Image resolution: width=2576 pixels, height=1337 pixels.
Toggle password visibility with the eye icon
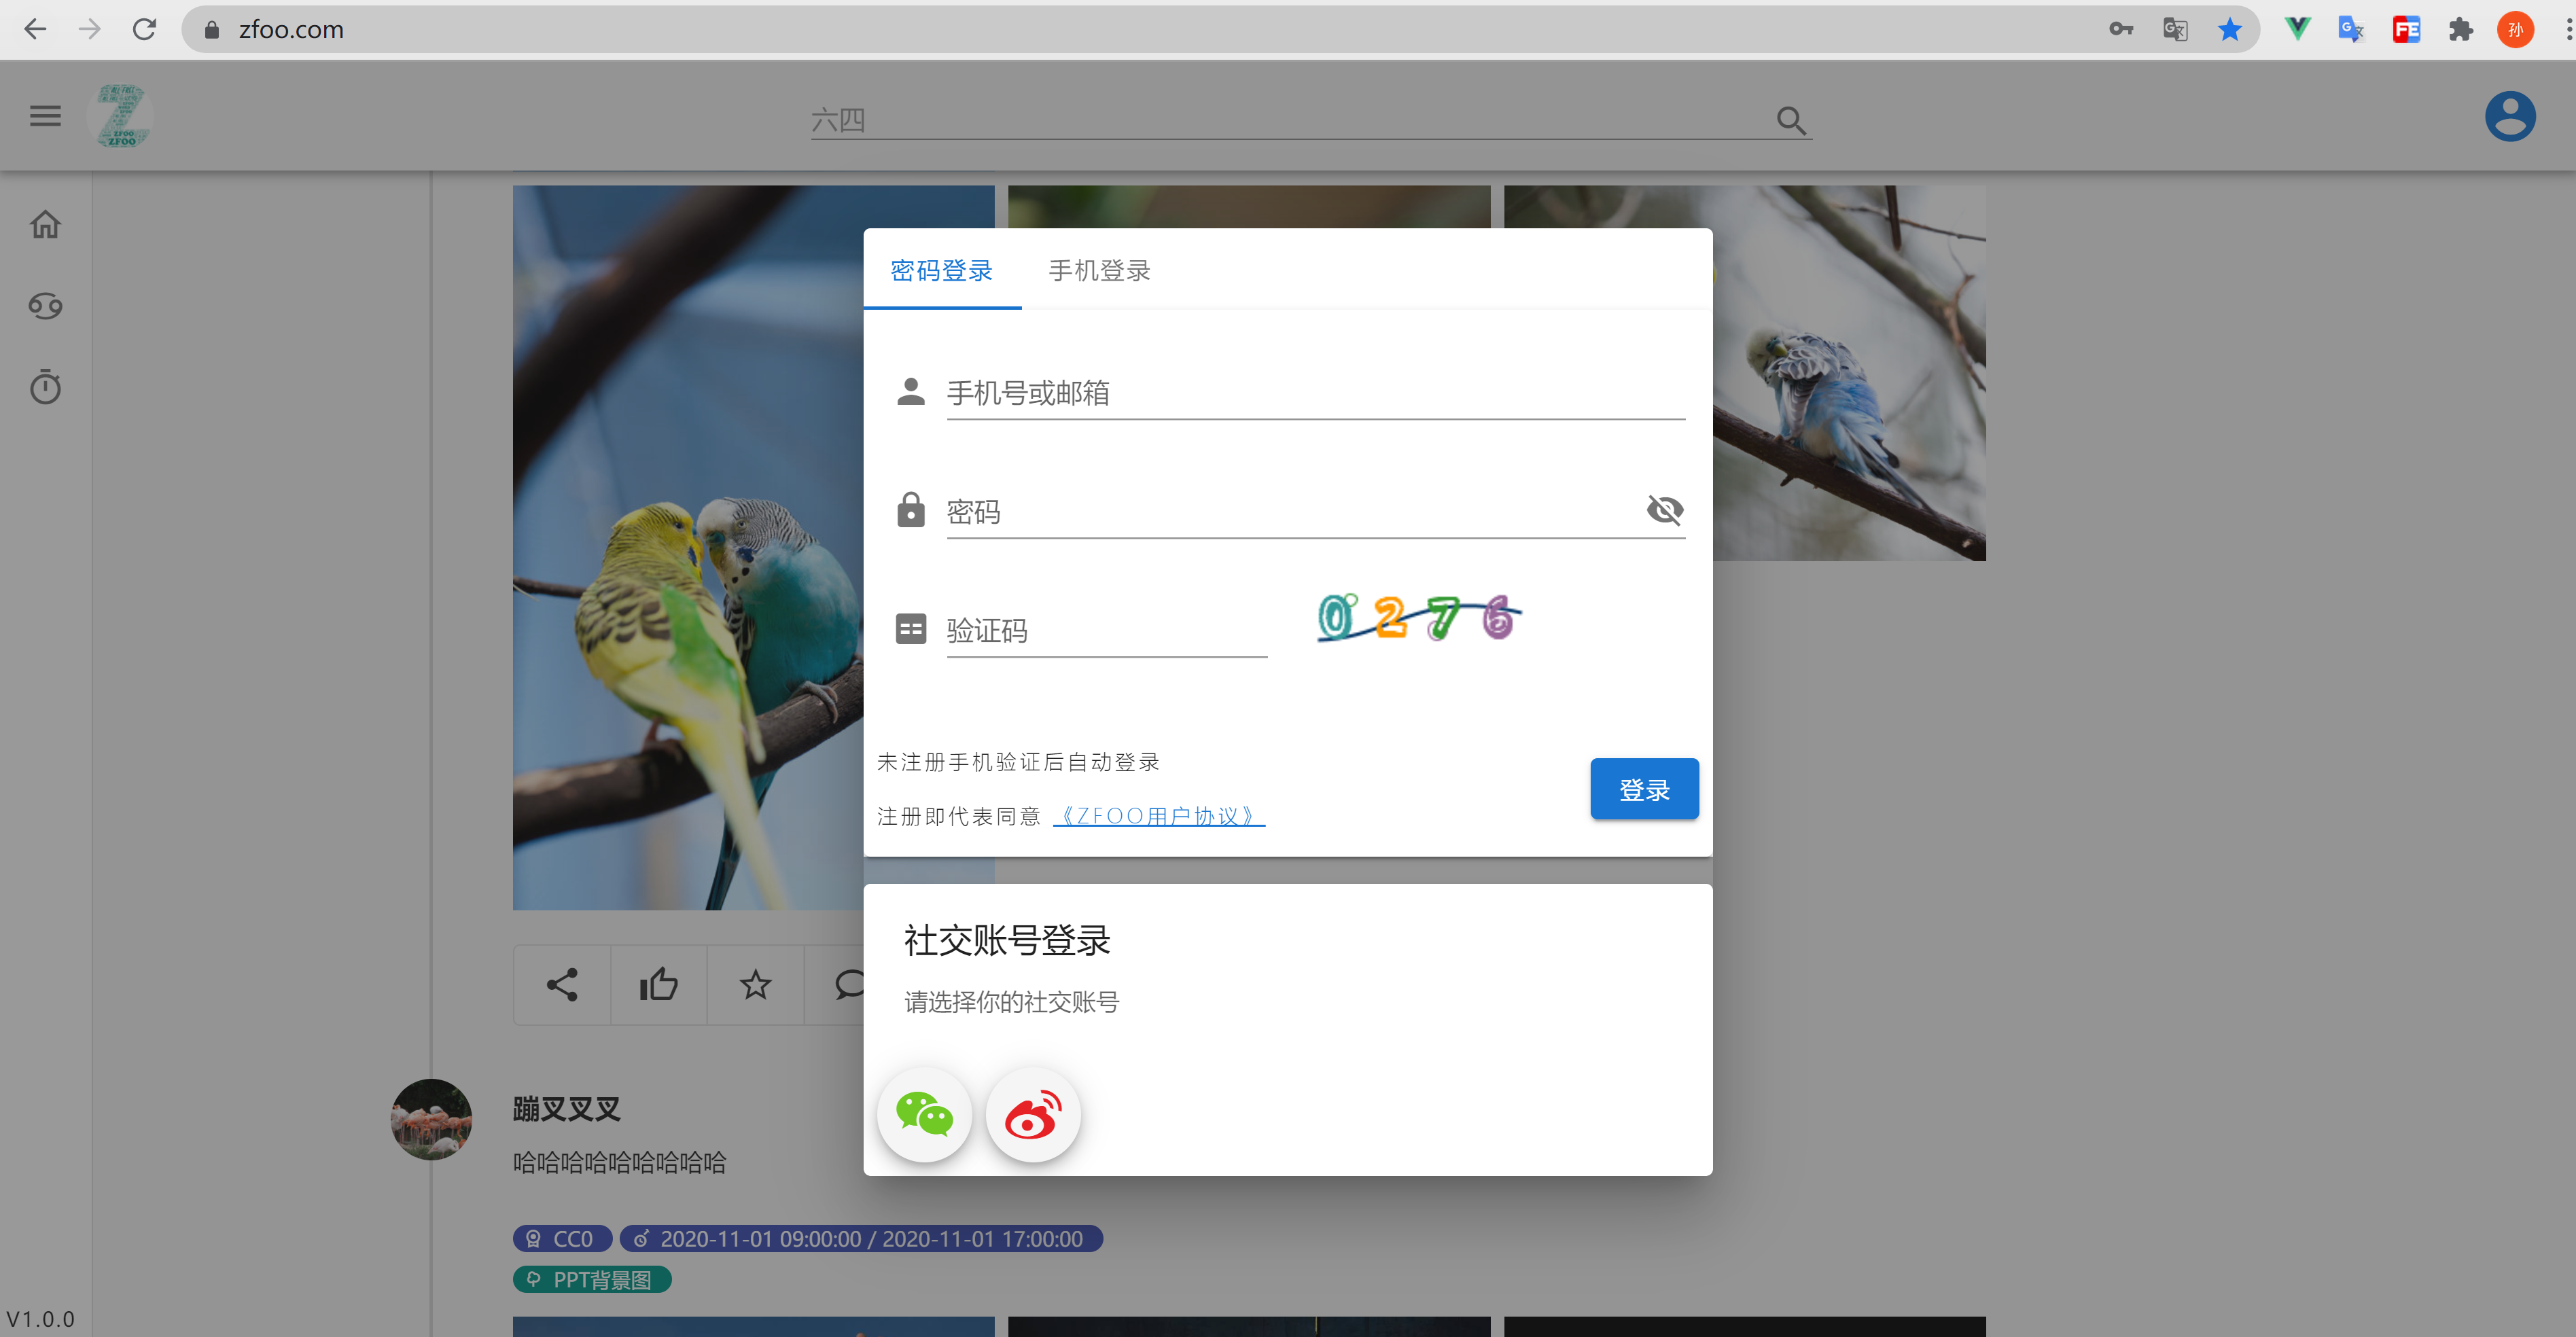1665,510
